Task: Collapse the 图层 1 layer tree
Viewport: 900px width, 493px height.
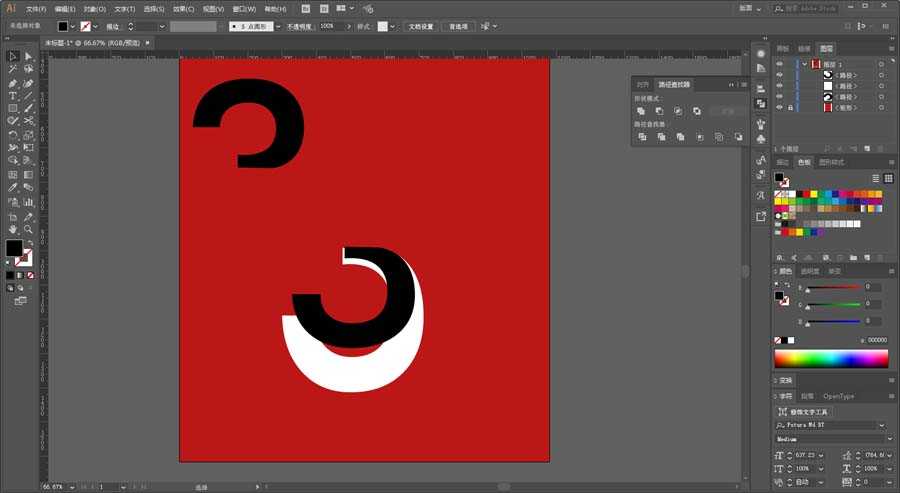Action: [x=804, y=64]
